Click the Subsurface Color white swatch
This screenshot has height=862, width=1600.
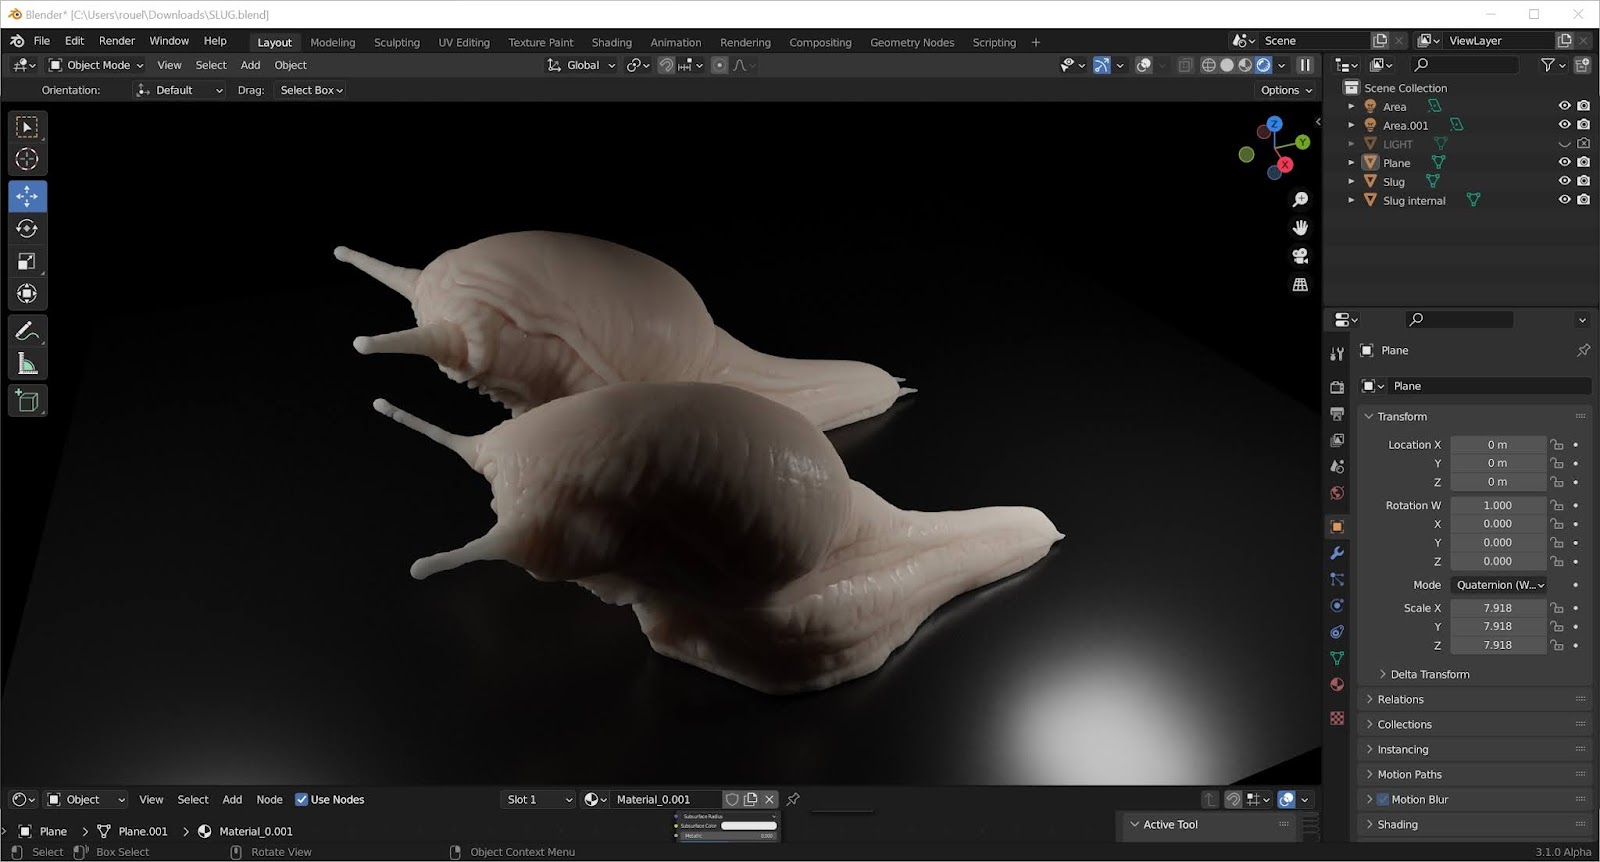click(x=748, y=826)
